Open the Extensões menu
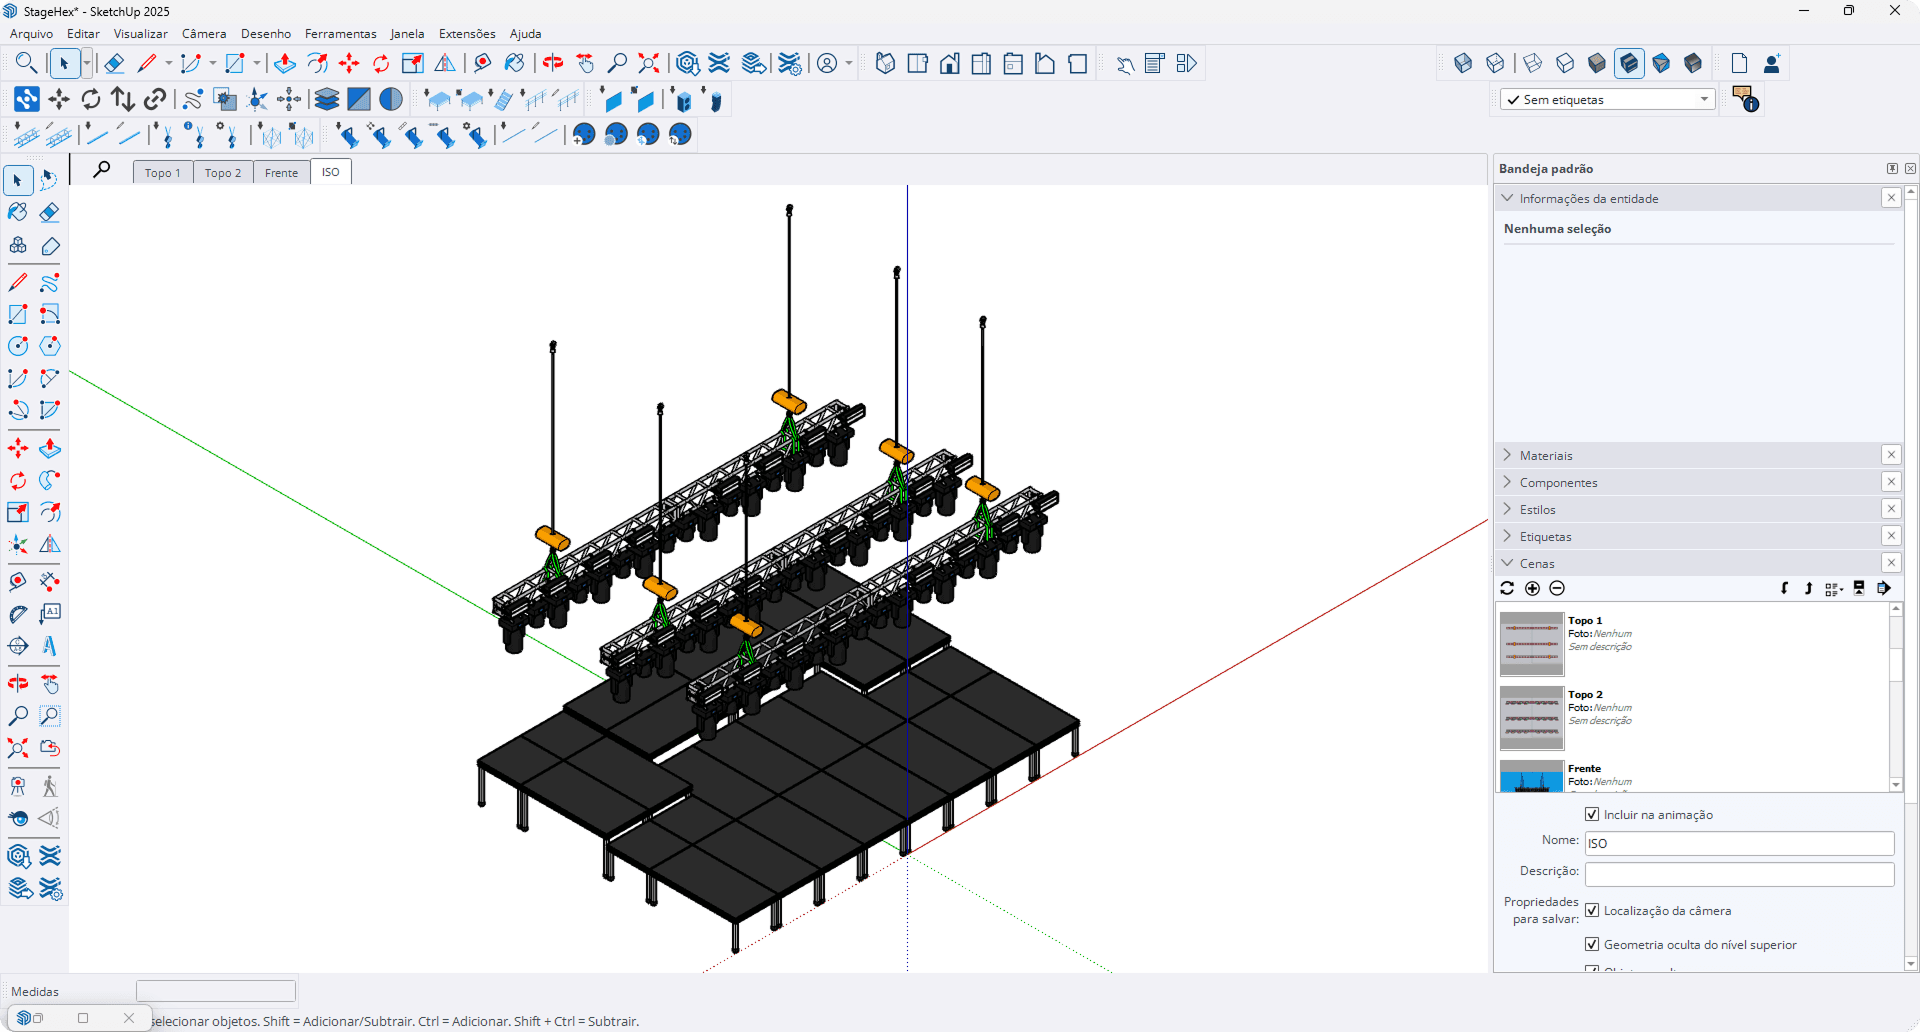 coord(467,33)
